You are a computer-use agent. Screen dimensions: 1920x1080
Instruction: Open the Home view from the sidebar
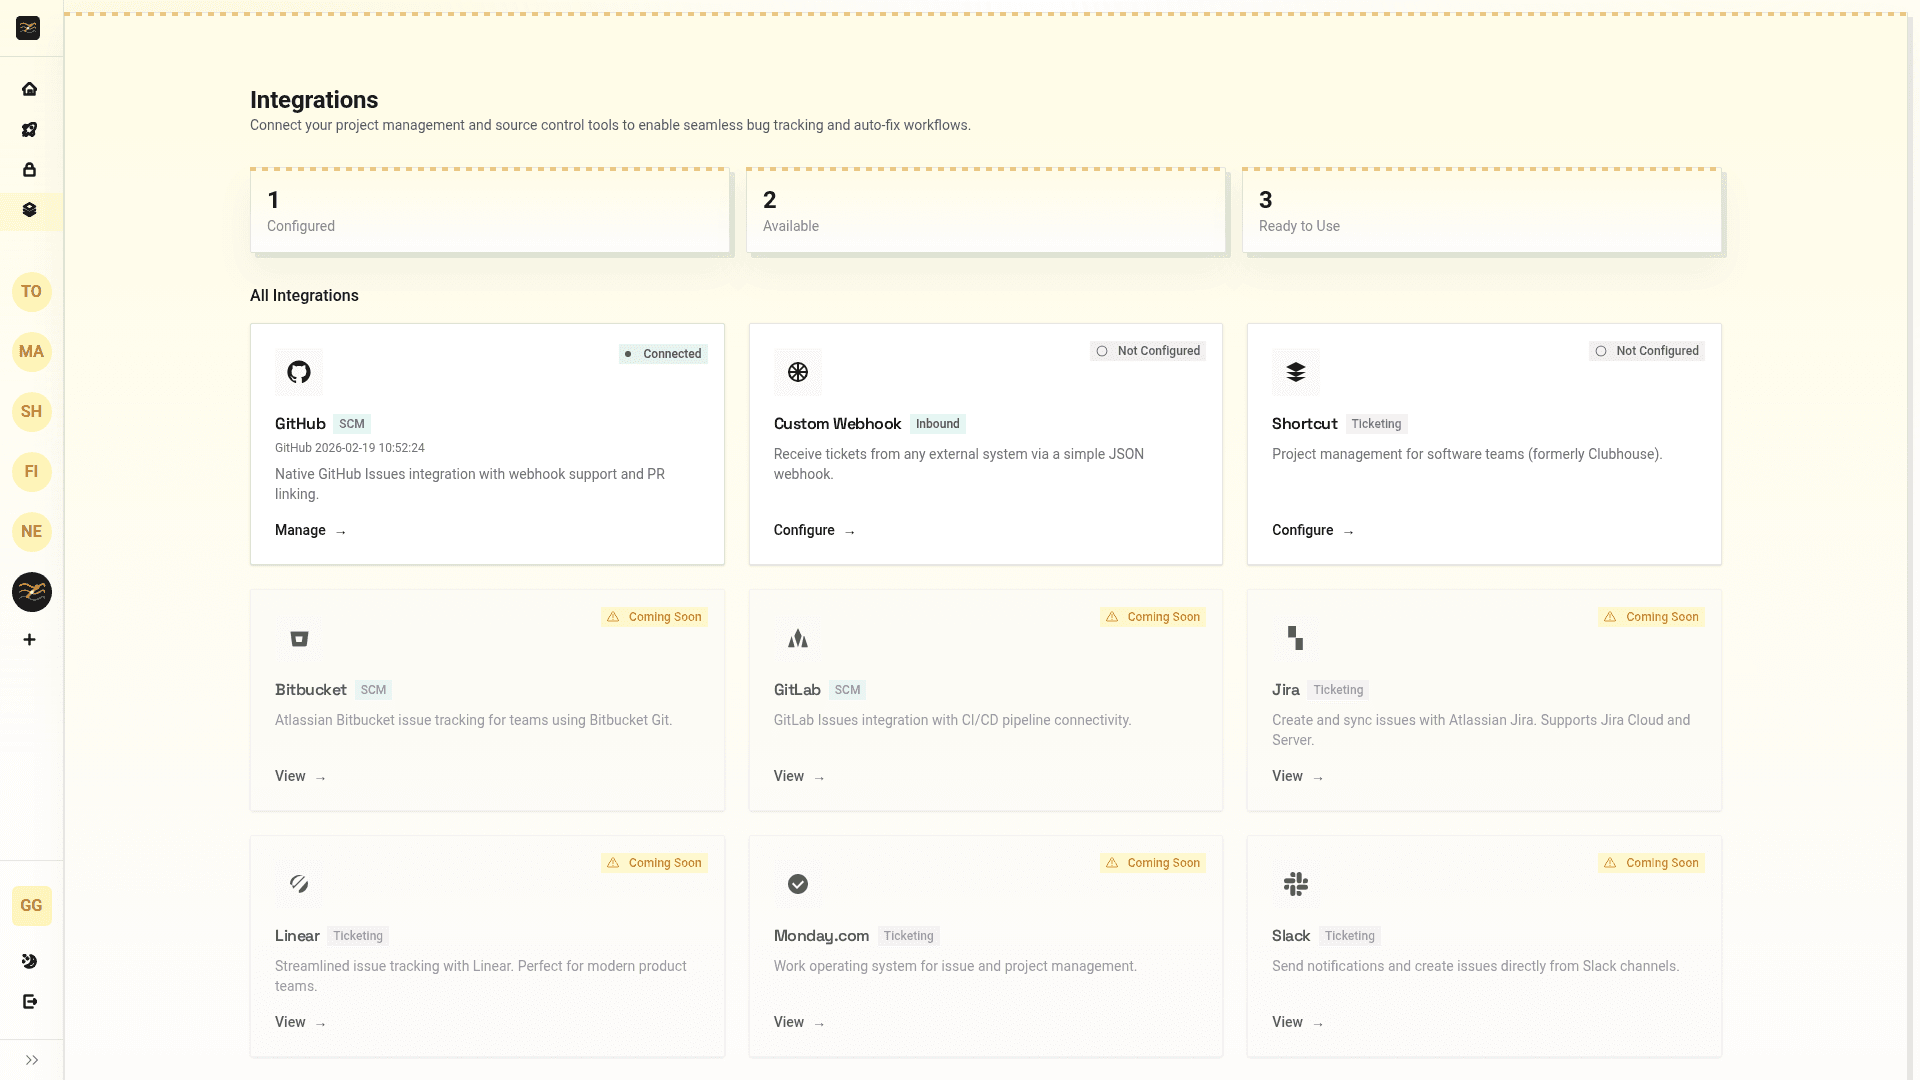coord(30,89)
